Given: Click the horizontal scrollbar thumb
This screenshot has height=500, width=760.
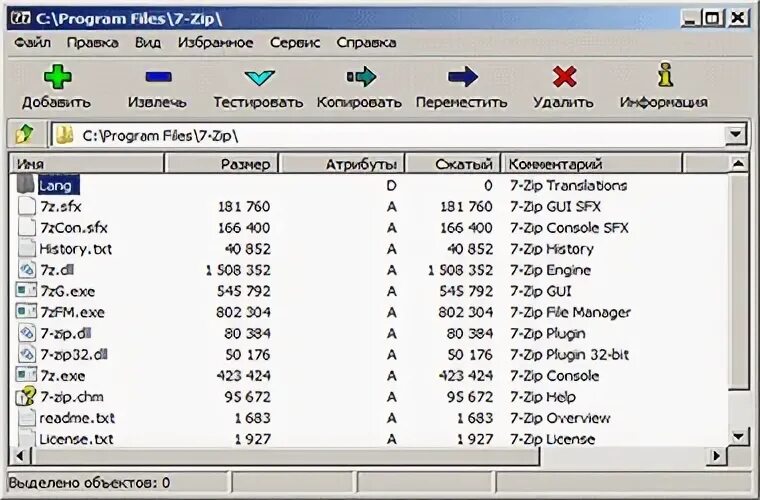Looking at the screenshot, I should click(285, 456).
